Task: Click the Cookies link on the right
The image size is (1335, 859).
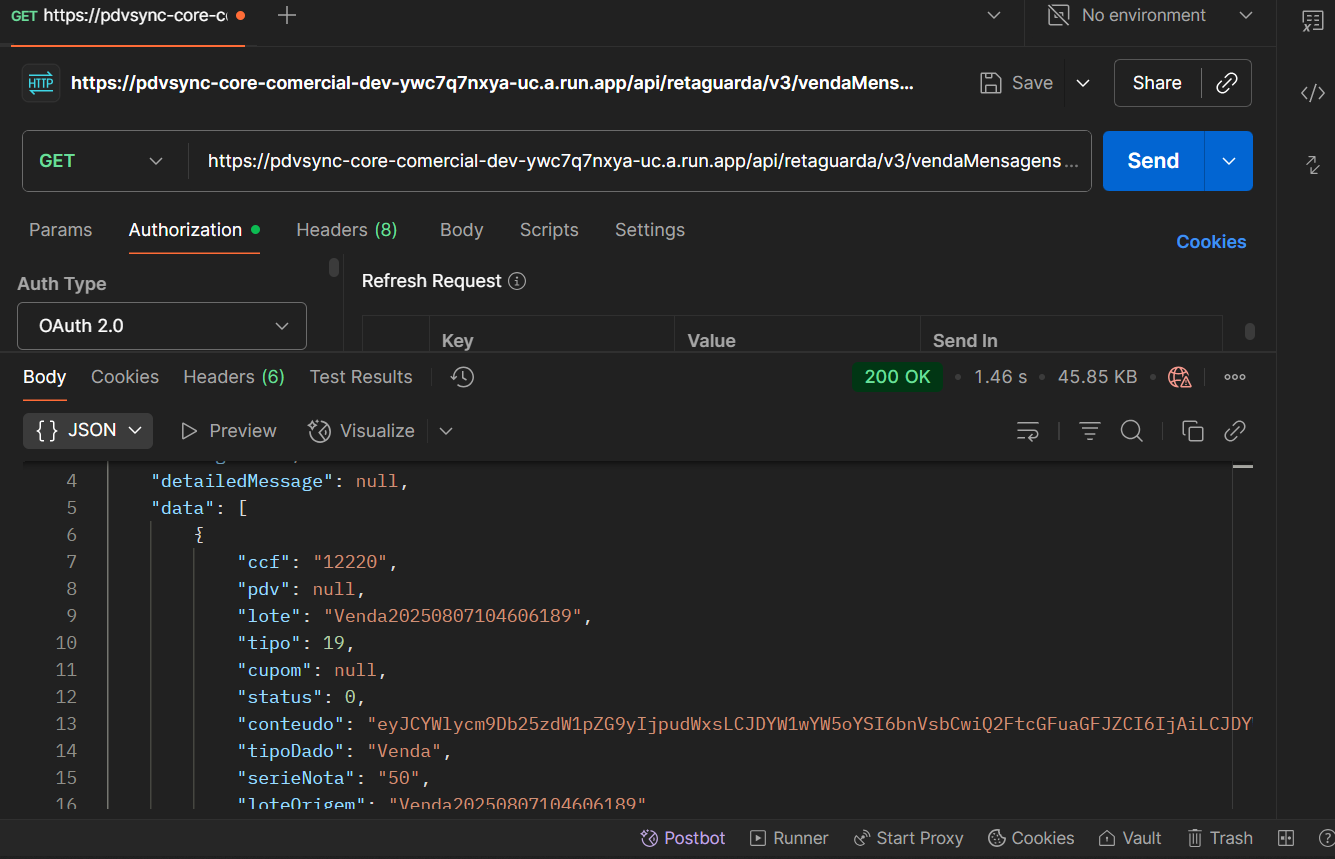Action: (x=1211, y=242)
